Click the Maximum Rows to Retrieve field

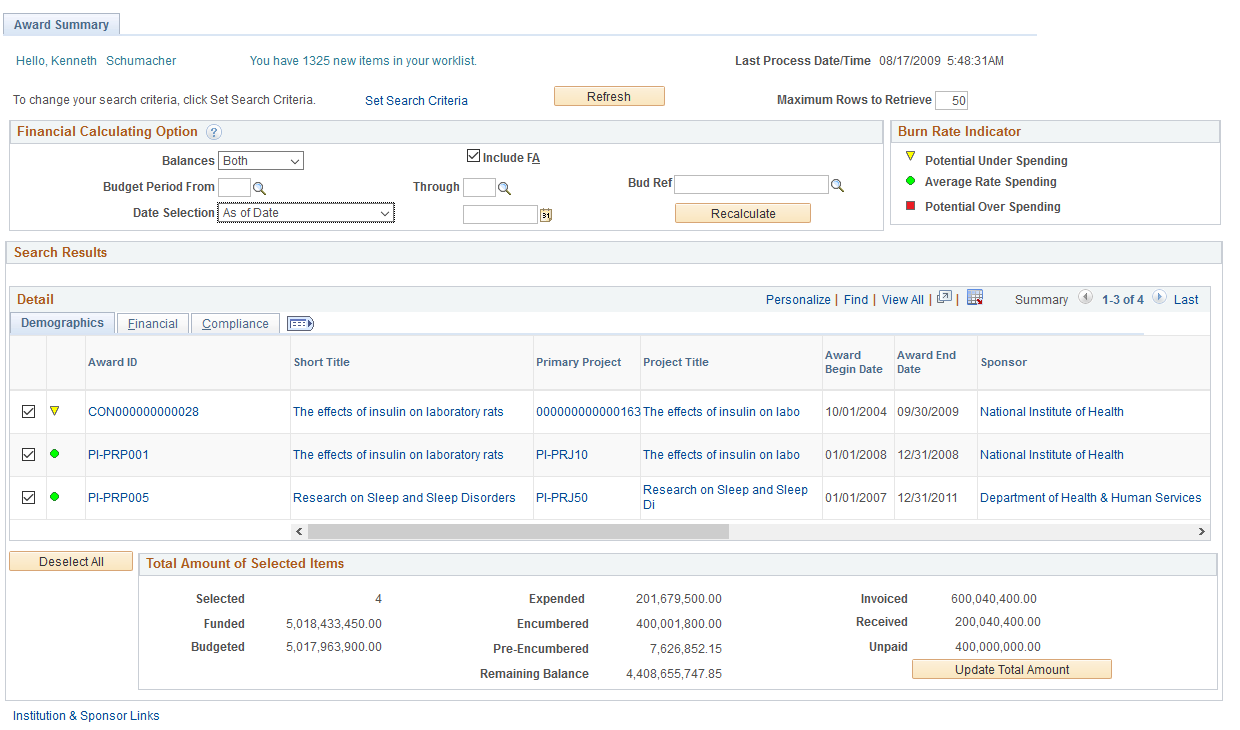(x=951, y=100)
